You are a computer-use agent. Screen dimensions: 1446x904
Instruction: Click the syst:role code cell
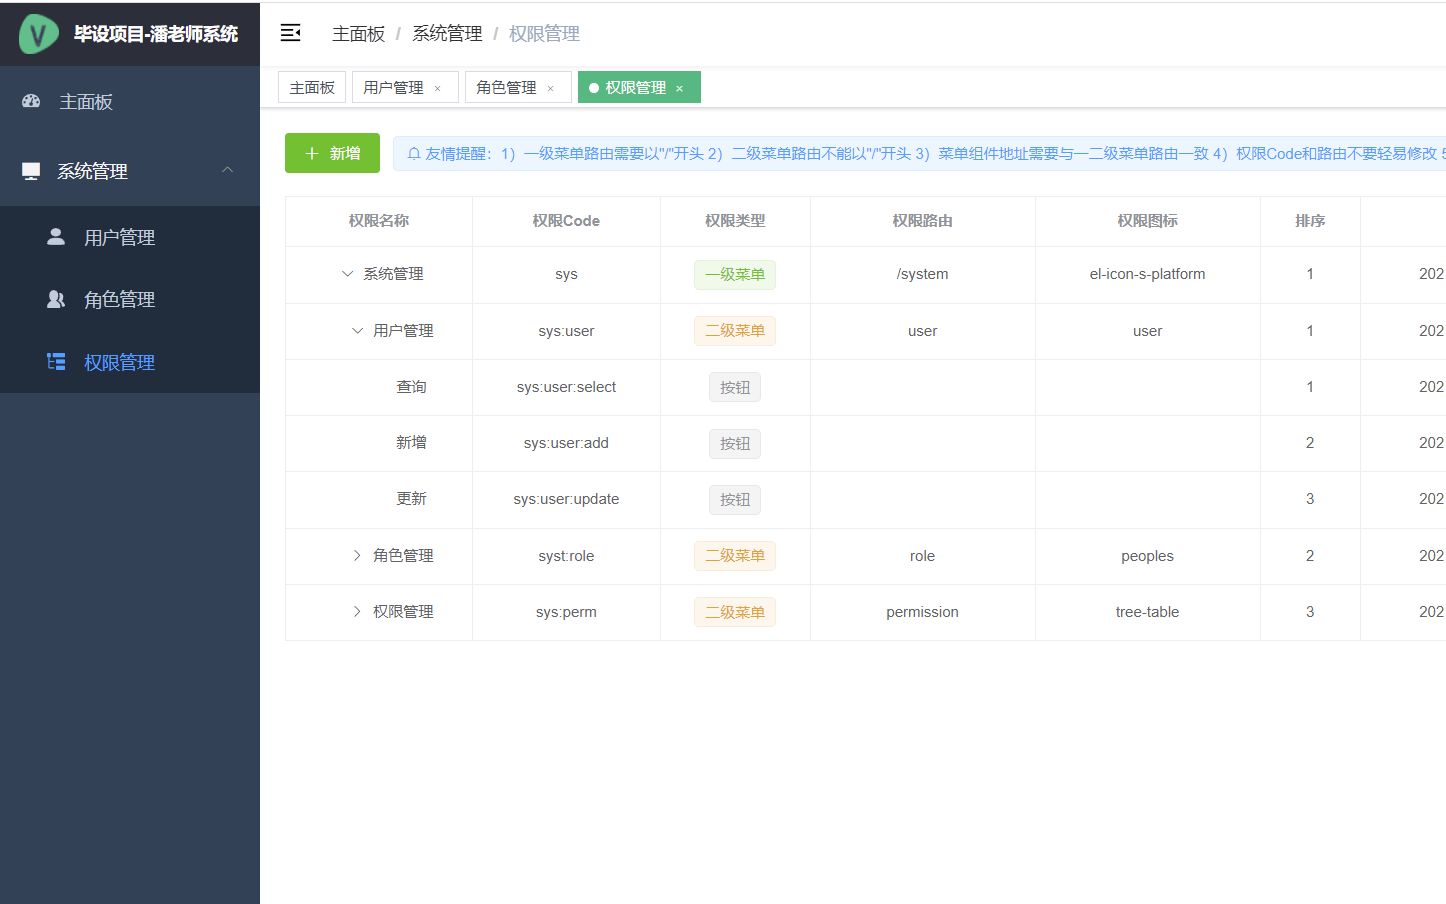pyautogui.click(x=566, y=556)
